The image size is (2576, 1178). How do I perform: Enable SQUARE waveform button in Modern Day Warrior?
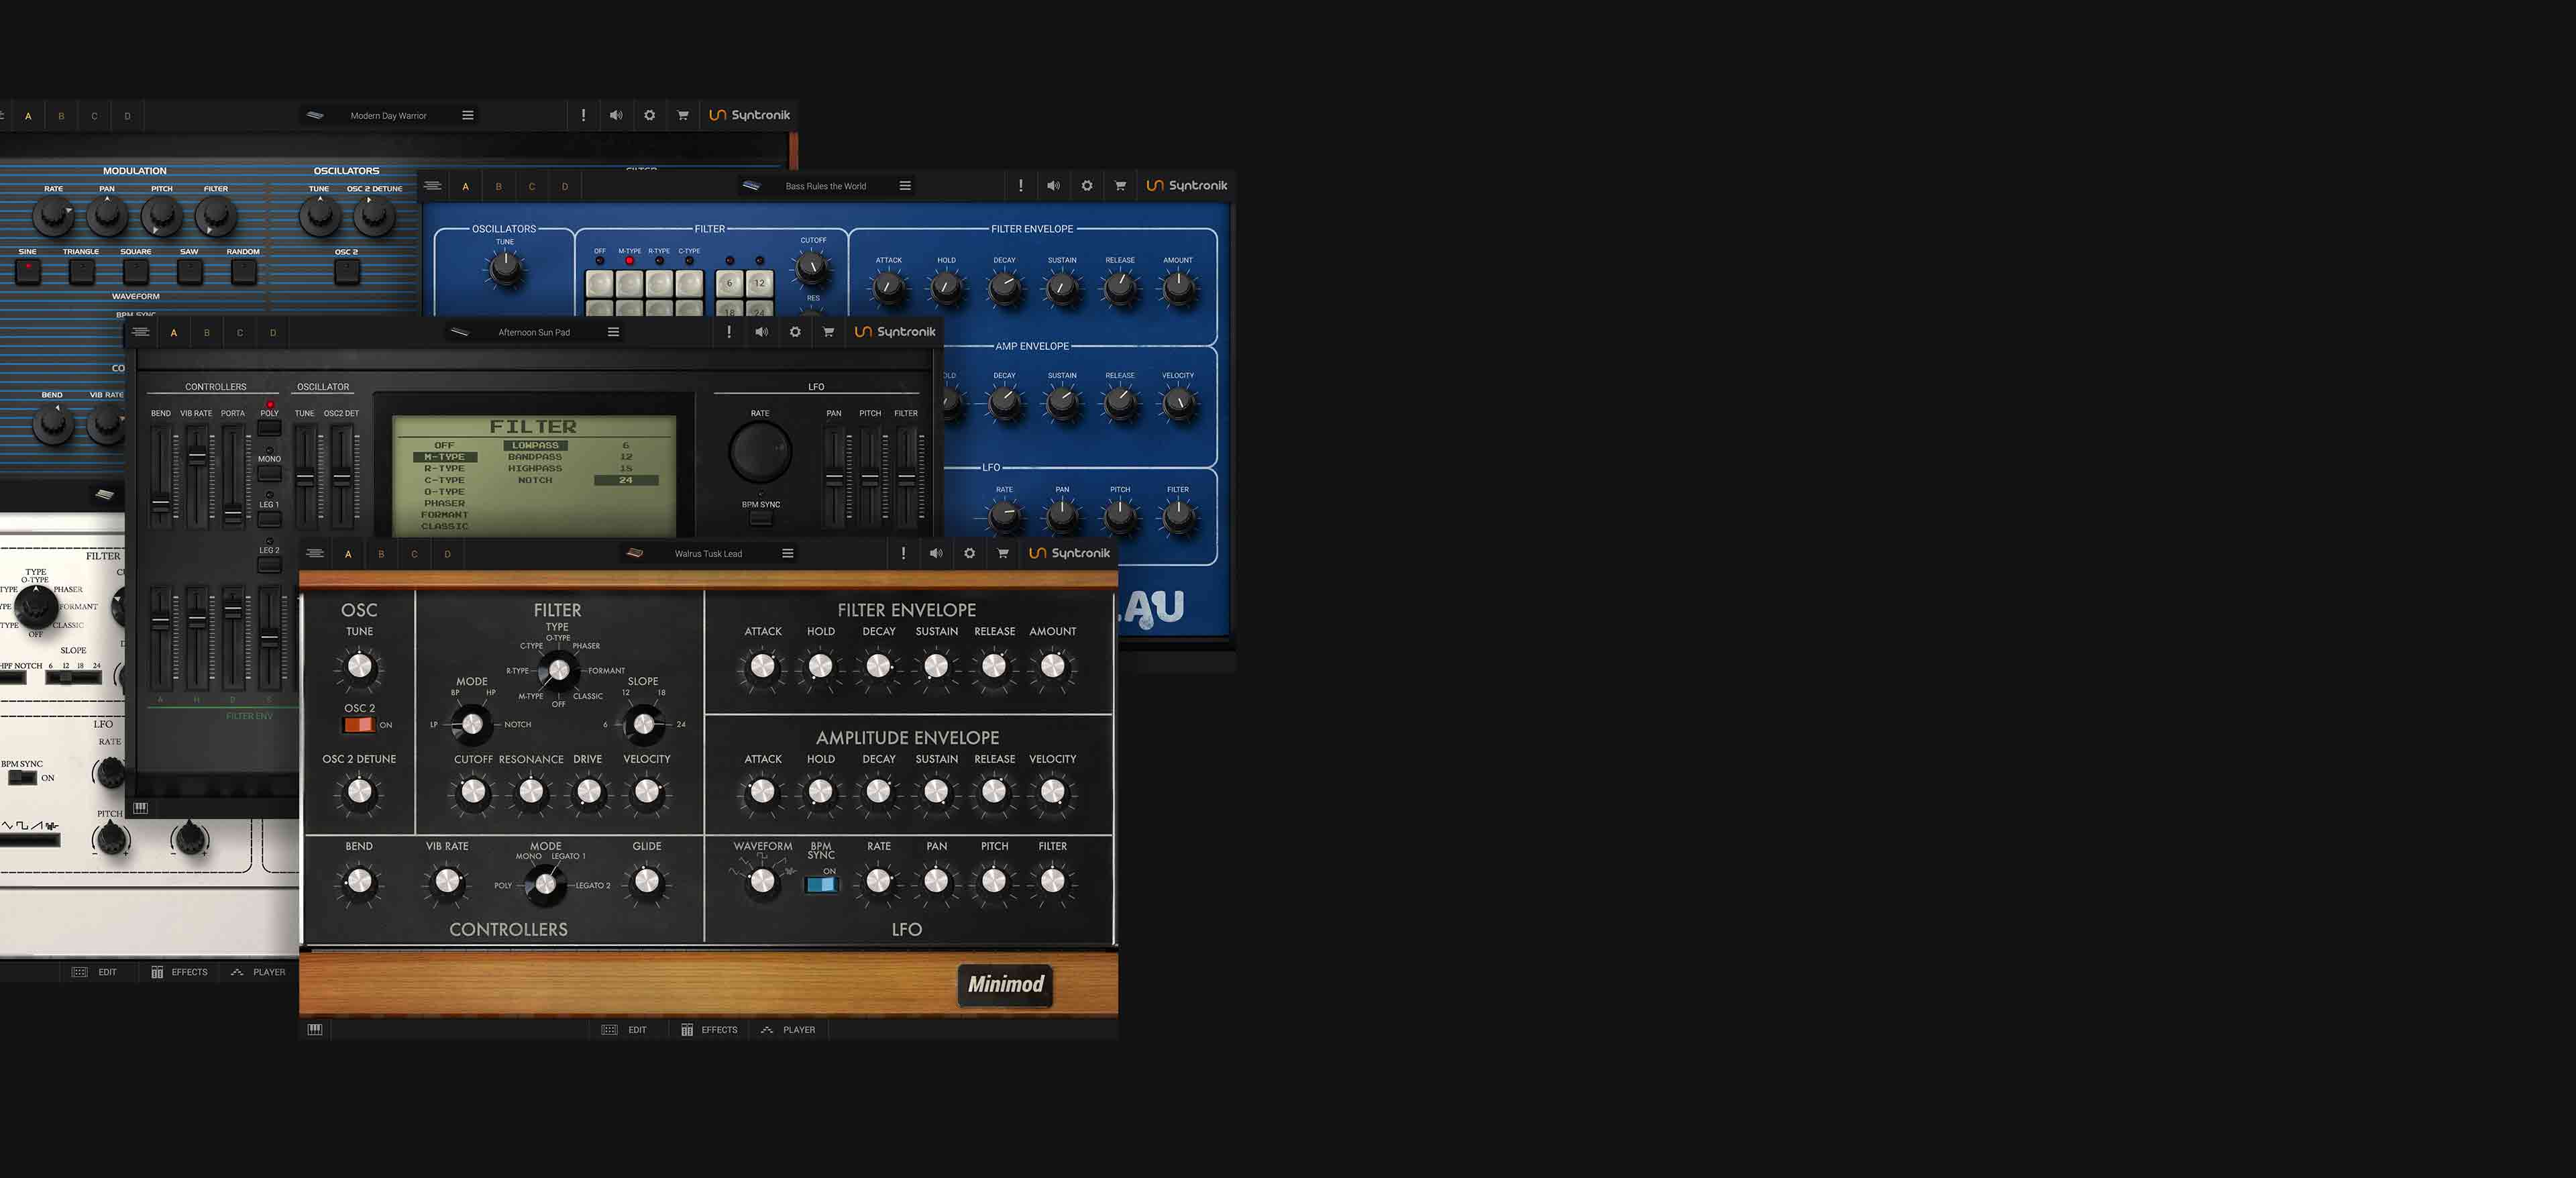click(x=135, y=271)
